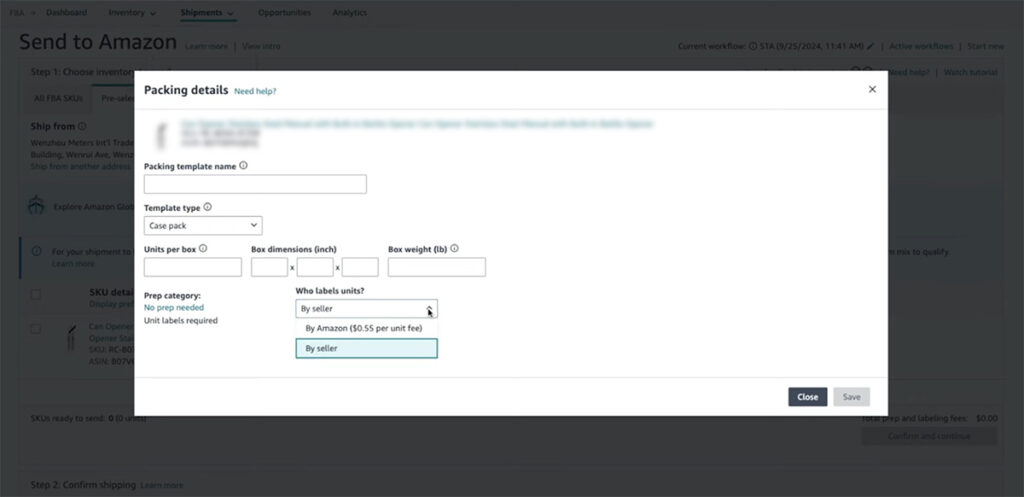Open the Dashboard menu item
This screenshot has width=1024, height=497.
click(67, 12)
